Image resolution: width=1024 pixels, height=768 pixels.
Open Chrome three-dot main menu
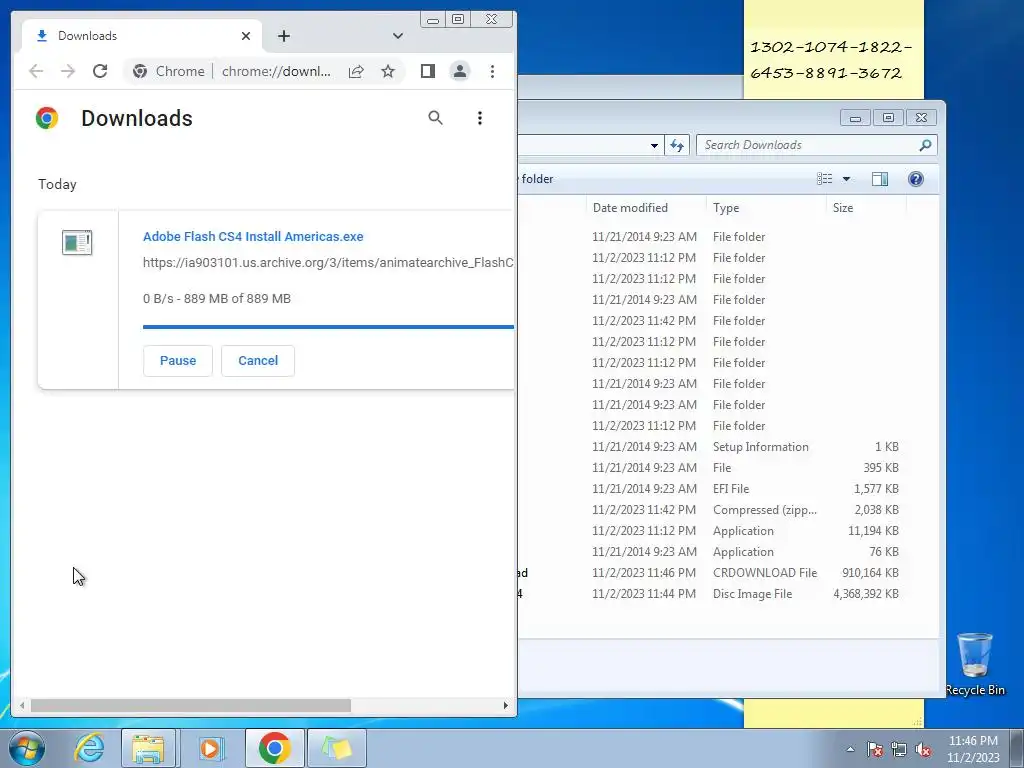click(x=492, y=71)
